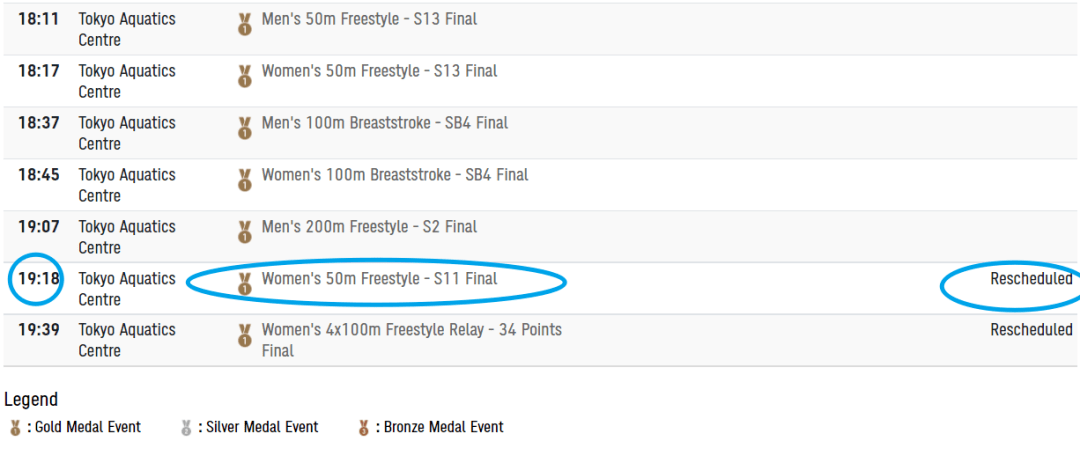Open Women's 100m Breaststroke - SB4 Final
The image size is (1080, 456).
click(x=395, y=175)
